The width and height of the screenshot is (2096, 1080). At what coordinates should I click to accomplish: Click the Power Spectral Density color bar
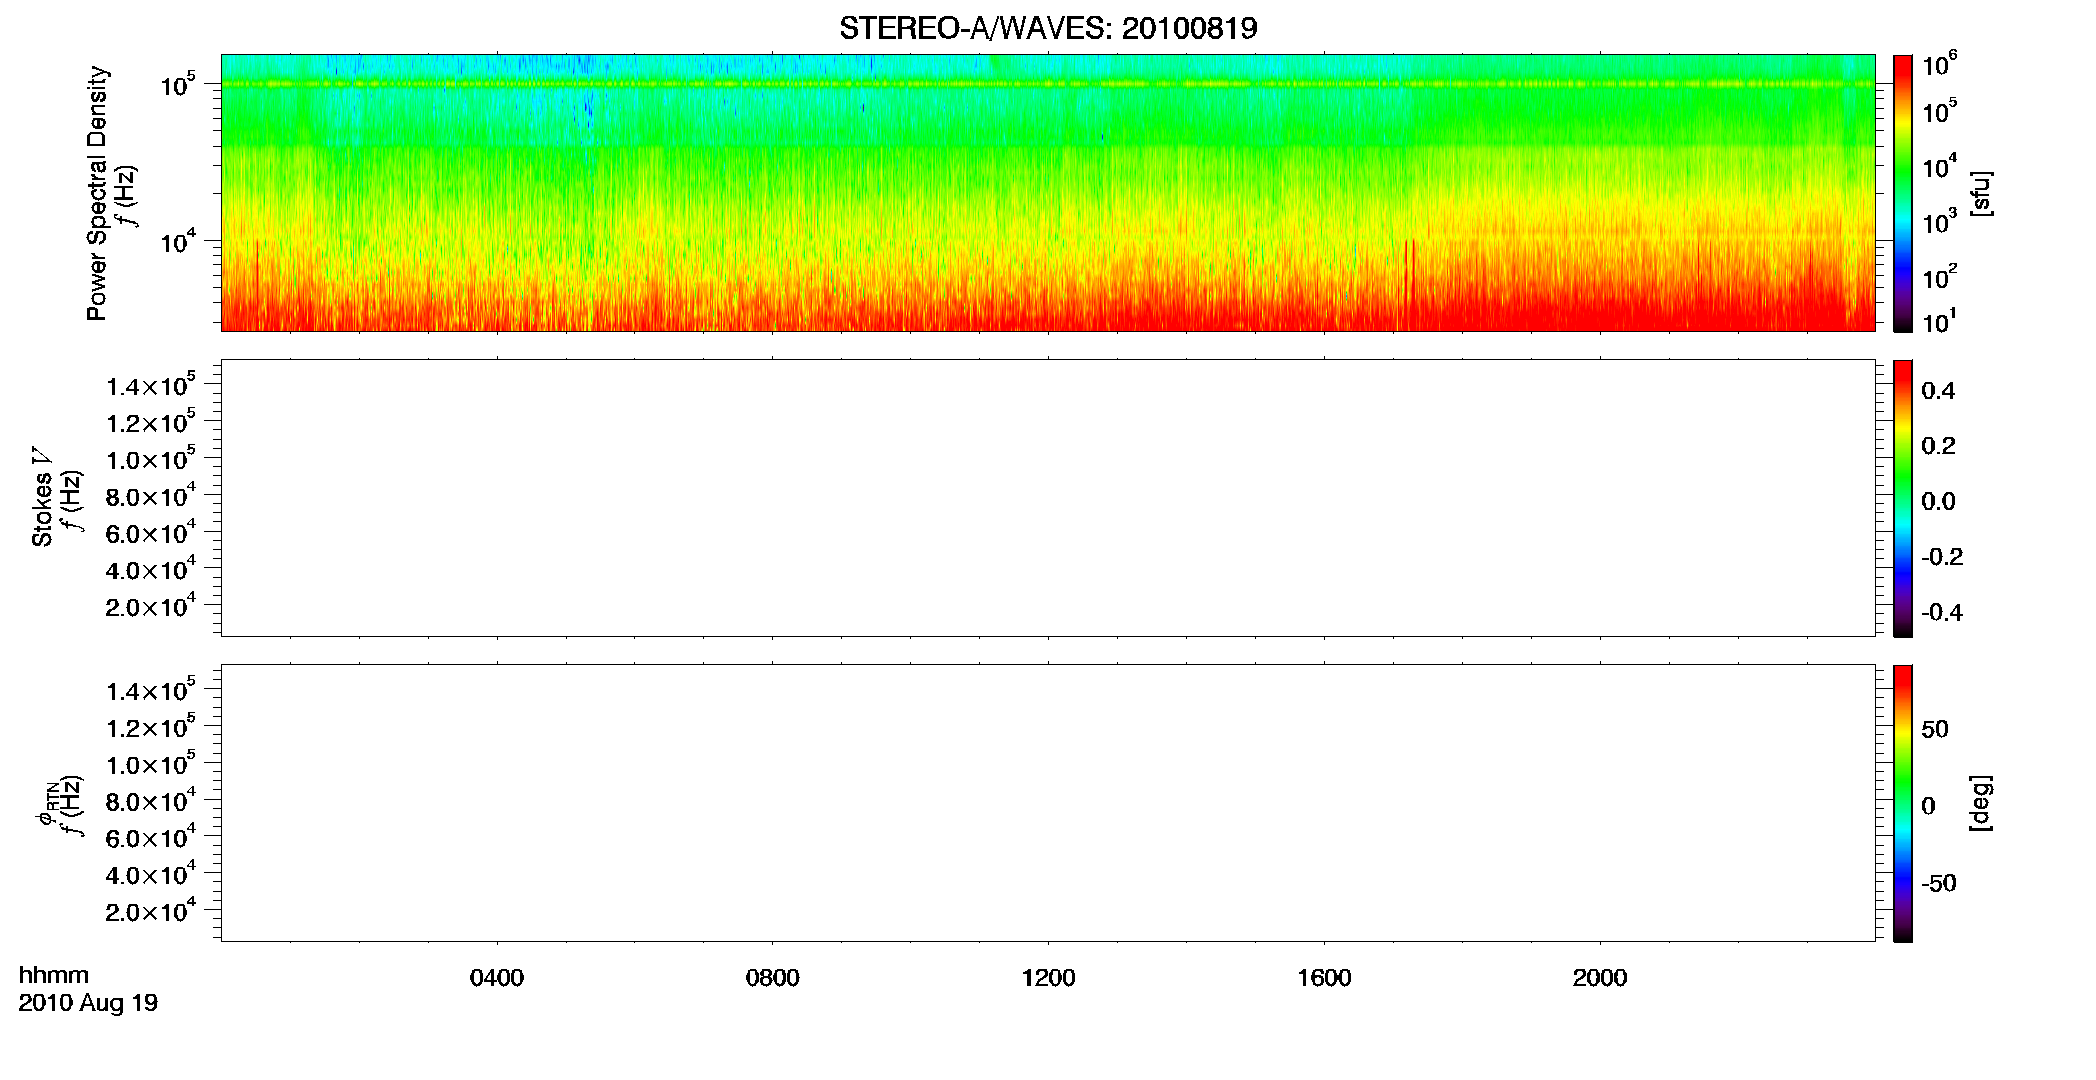[1903, 193]
